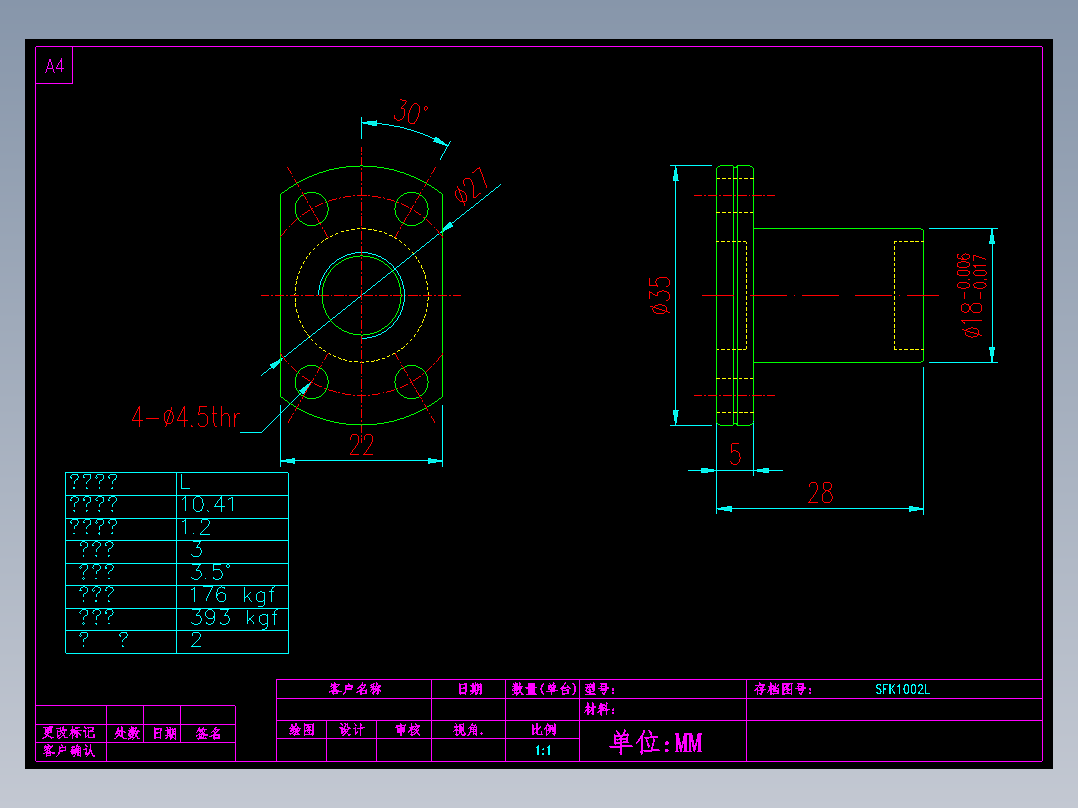Click the 客户确认 cell
The width and height of the screenshot is (1078, 808).
pos(69,751)
